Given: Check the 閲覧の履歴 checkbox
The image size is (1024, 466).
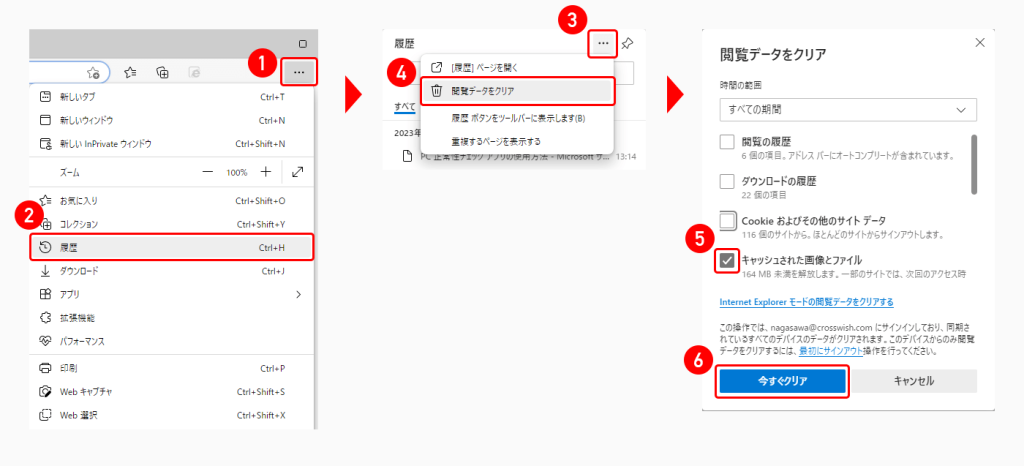Looking at the screenshot, I should pyautogui.click(x=728, y=142).
